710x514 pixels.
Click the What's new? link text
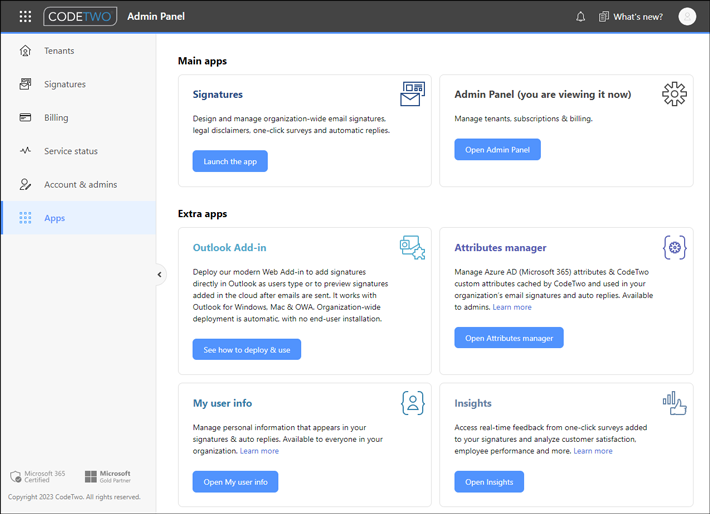[x=638, y=17]
